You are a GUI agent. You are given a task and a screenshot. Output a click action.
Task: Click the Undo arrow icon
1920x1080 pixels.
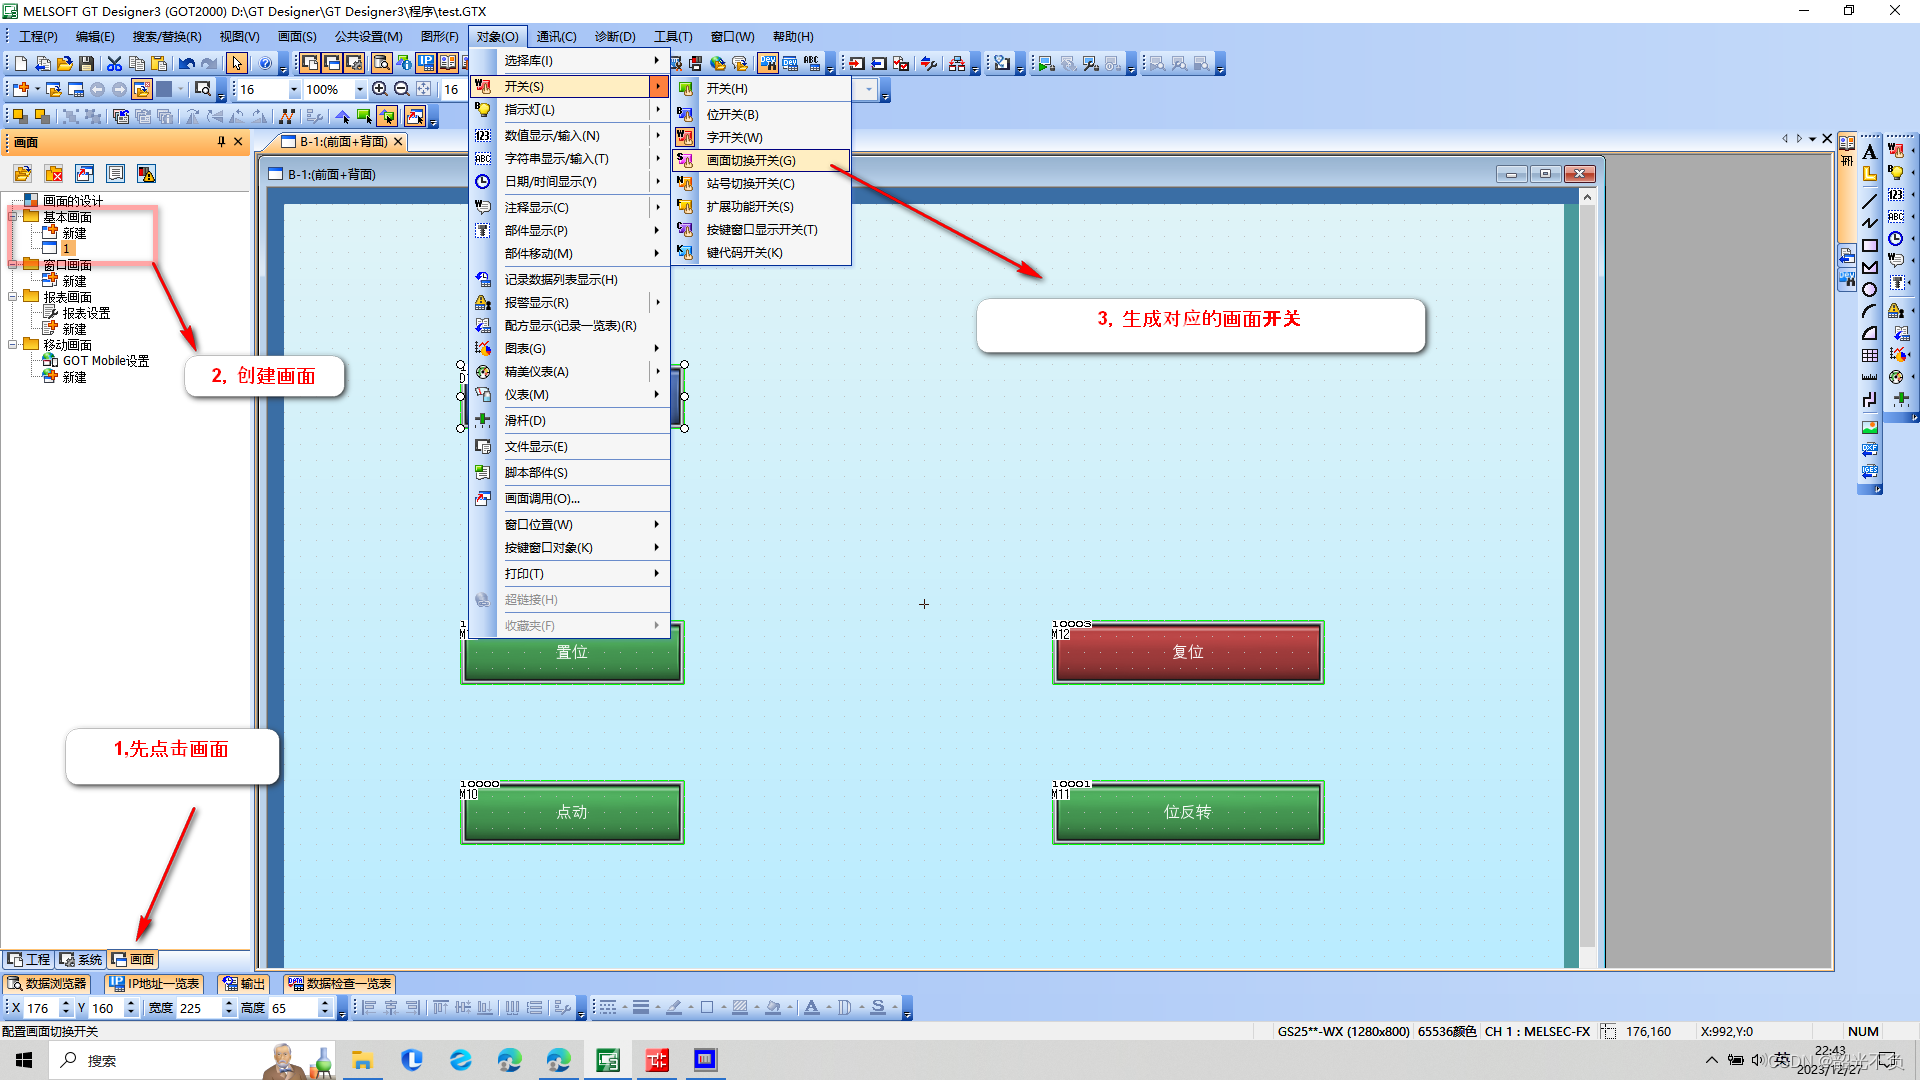pyautogui.click(x=186, y=63)
